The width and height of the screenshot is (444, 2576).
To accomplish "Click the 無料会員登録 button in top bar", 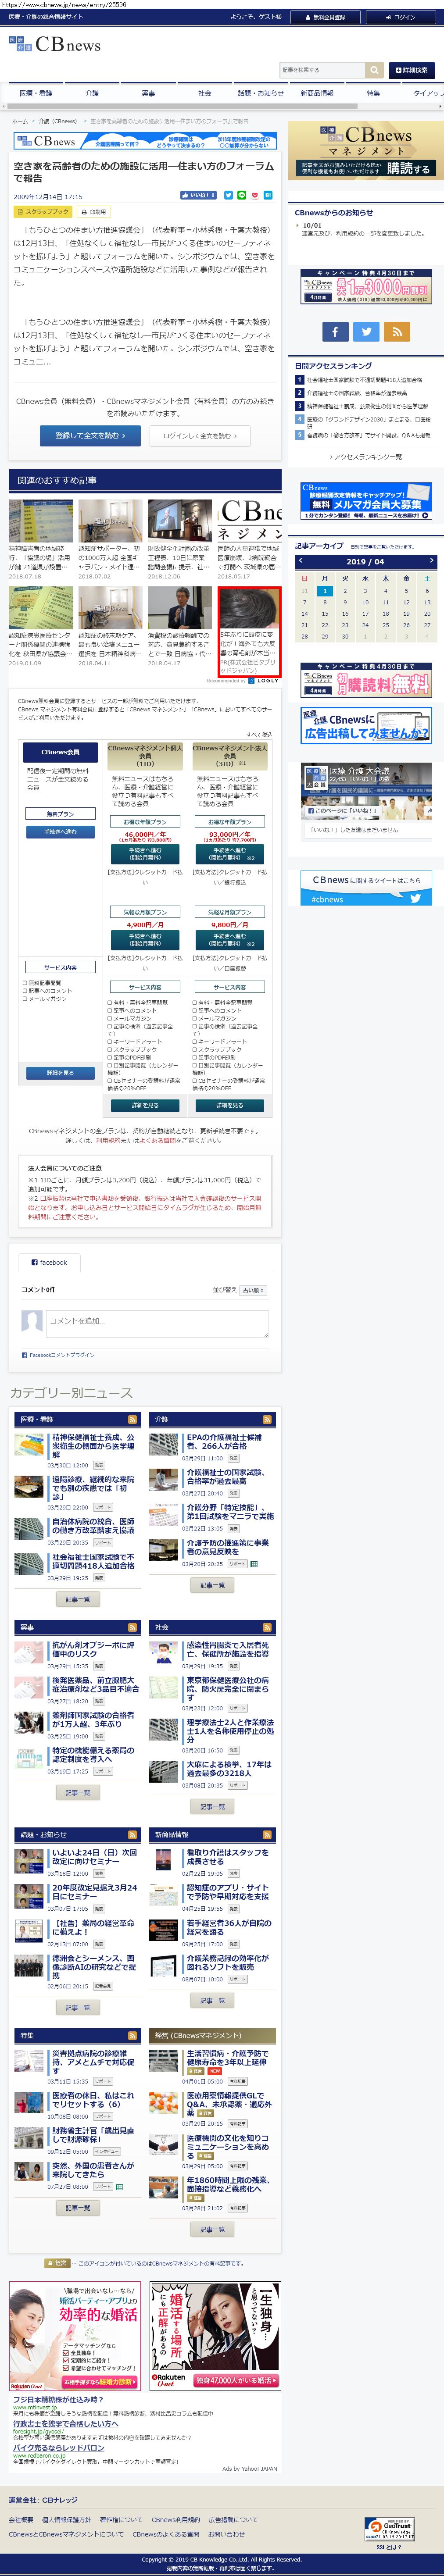I will (325, 17).
